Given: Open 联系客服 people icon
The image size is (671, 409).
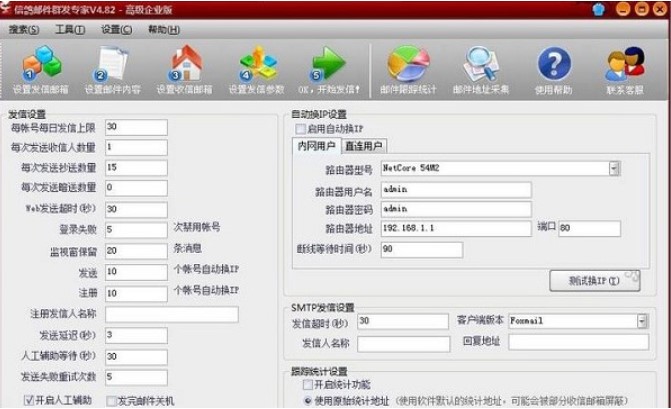Looking at the screenshot, I should [x=625, y=64].
